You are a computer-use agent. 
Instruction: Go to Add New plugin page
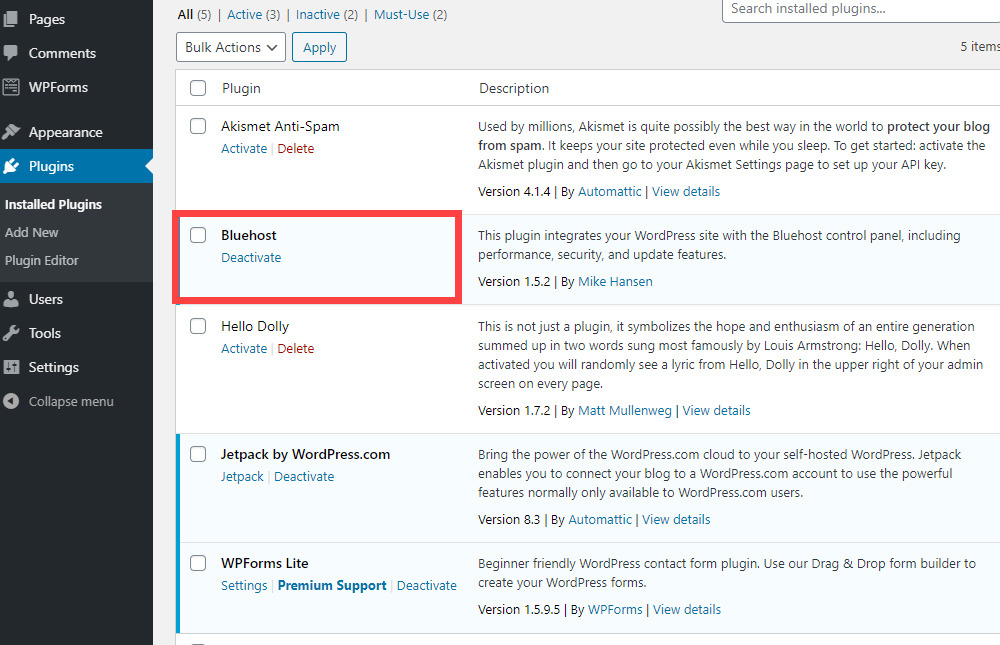tap(31, 232)
